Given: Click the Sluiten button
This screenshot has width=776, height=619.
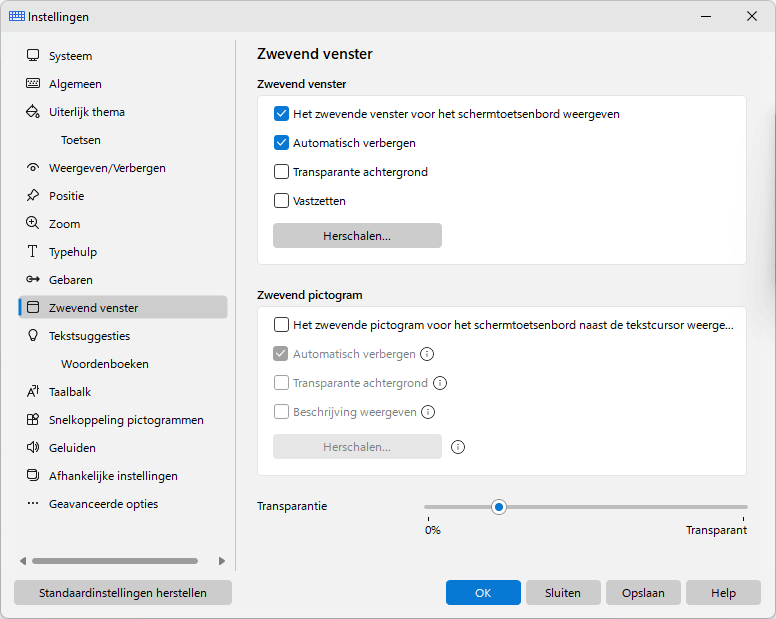Looking at the screenshot, I should [563, 593].
